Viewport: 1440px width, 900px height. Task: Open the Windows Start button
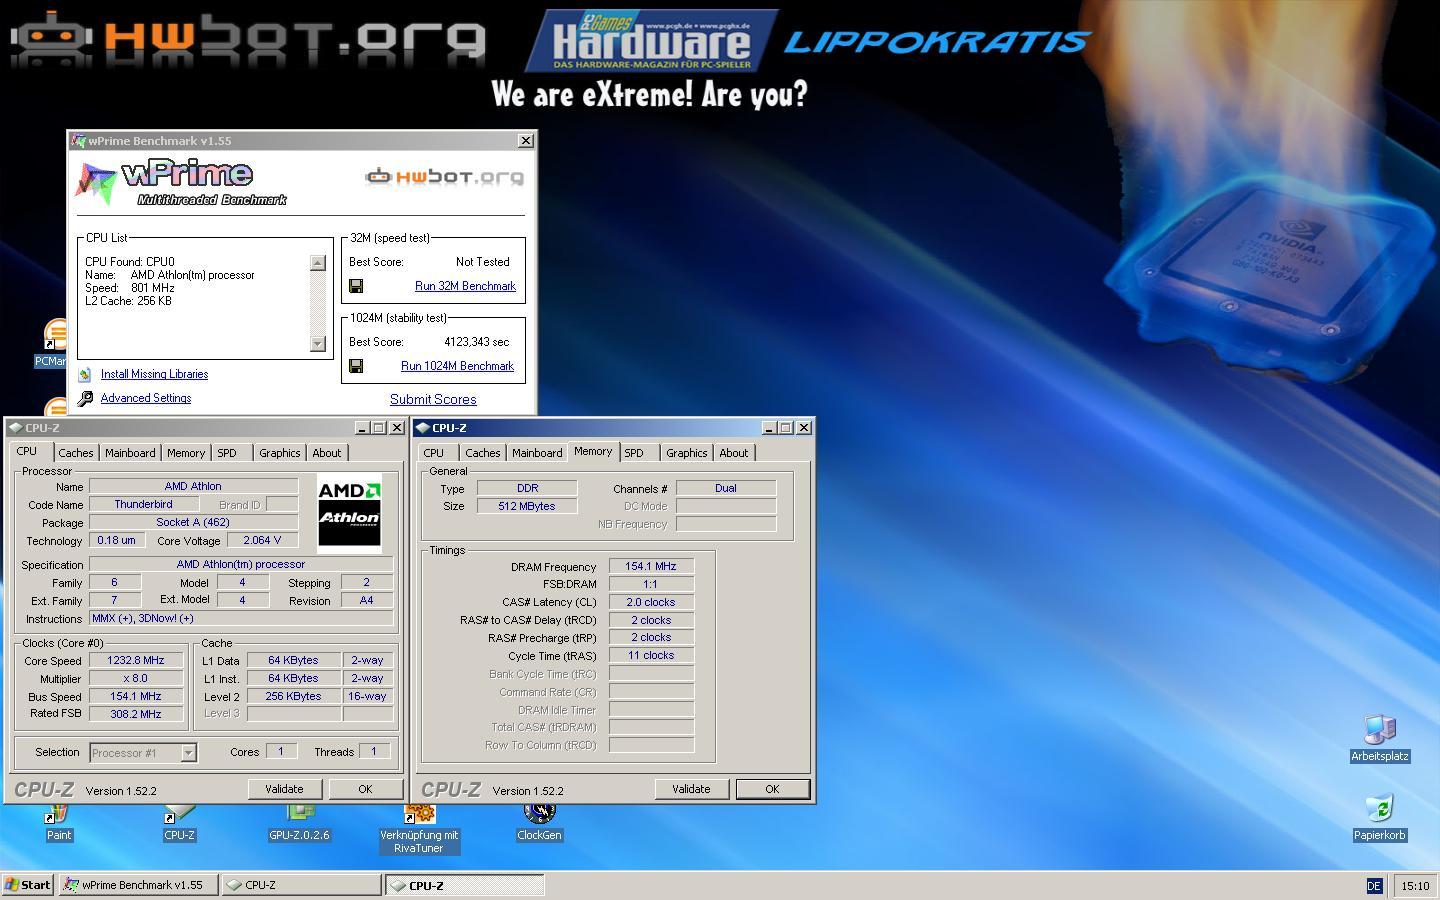28,885
